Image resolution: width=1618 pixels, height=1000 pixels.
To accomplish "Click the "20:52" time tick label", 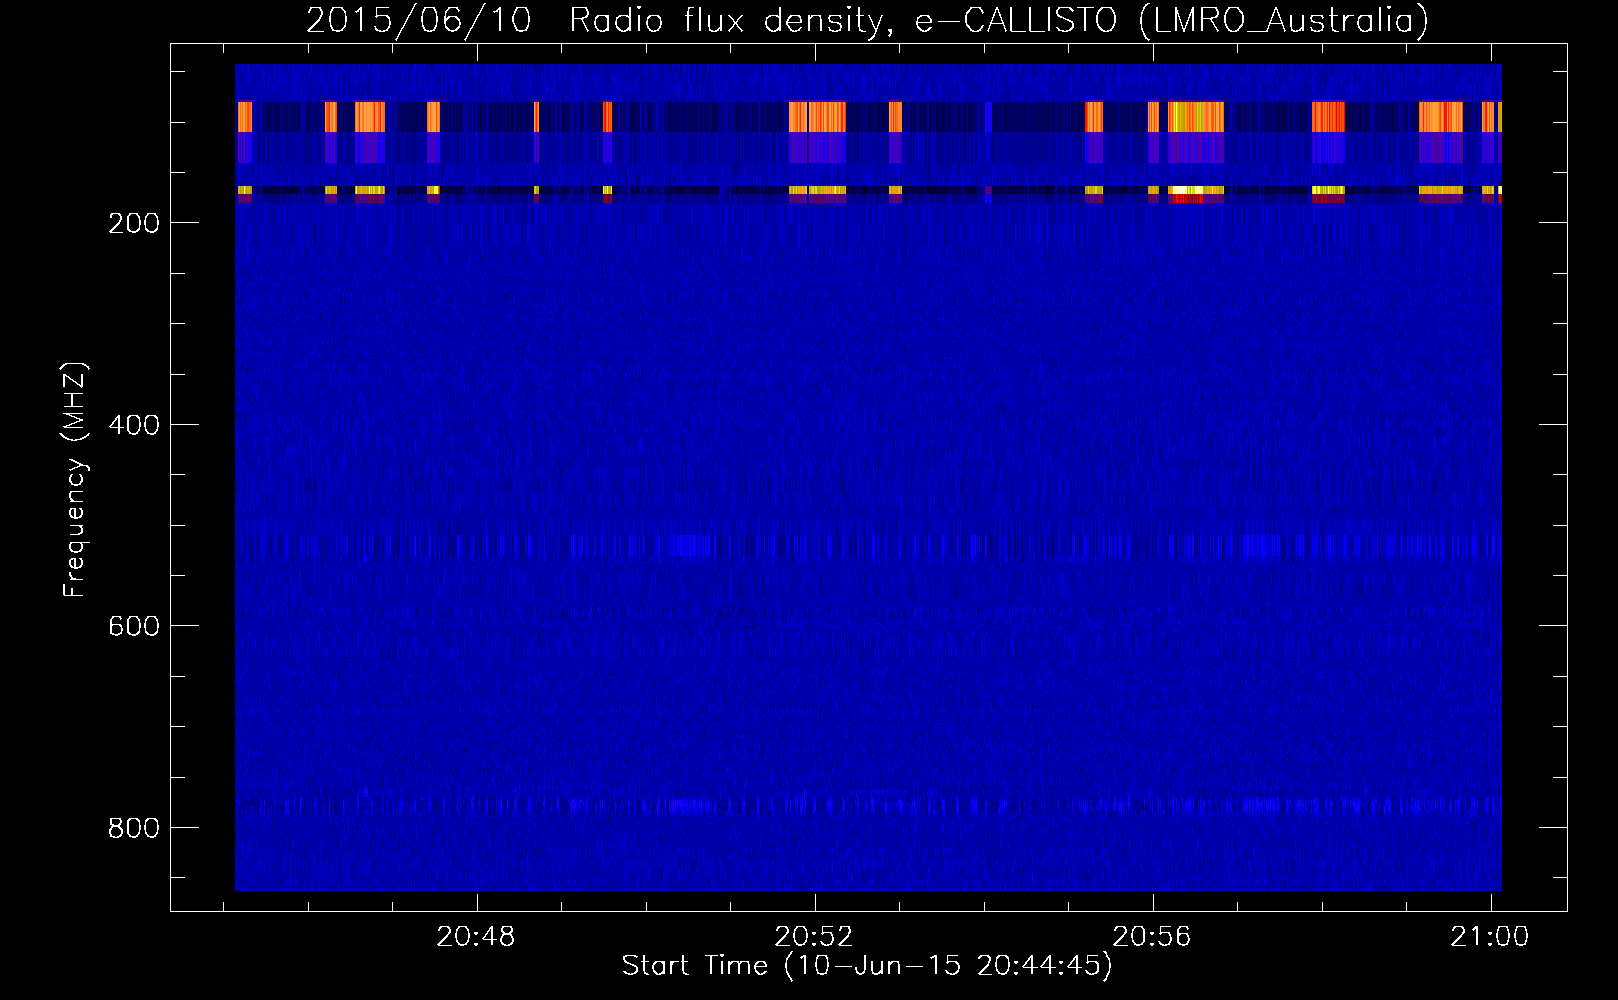I will pyautogui.click(x=814, y=936).
